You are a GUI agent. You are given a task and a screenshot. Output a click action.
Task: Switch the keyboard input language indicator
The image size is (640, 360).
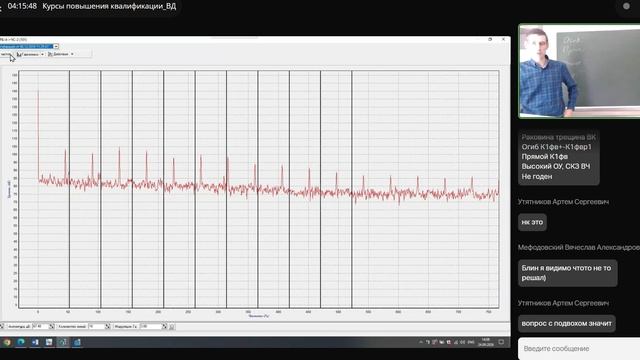(471, 342)
